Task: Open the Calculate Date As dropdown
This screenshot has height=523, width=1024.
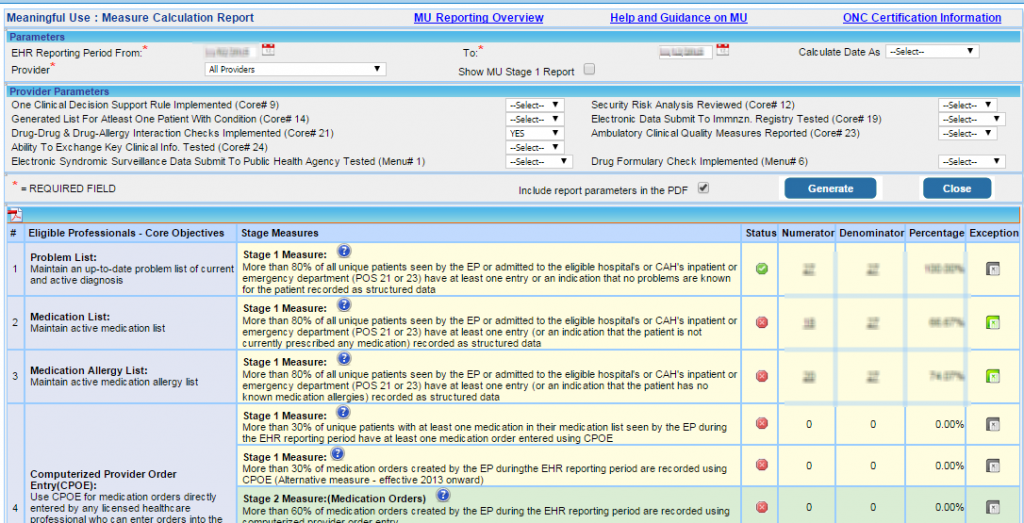Action: tap(931, 52)
